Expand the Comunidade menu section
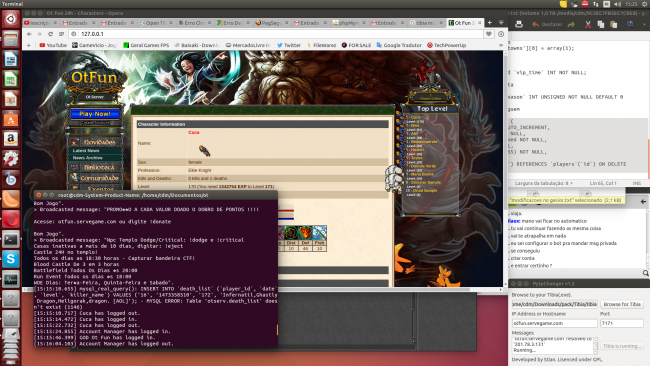 click(99, 178)
